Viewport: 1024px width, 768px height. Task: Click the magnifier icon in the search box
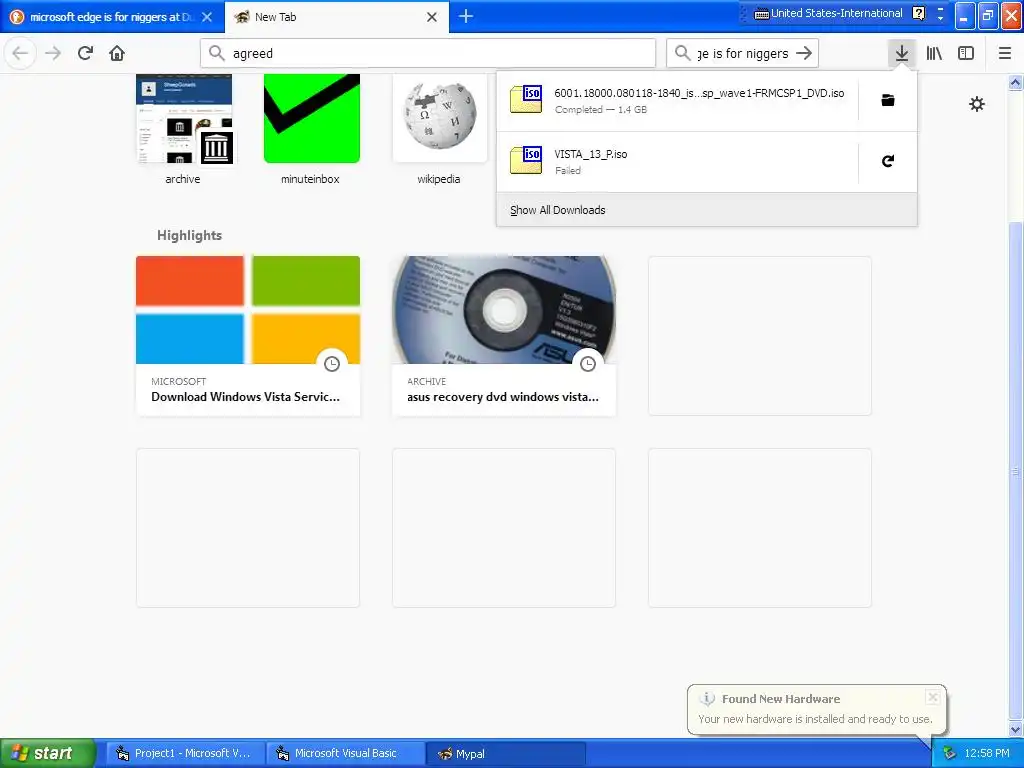point(682,54)
